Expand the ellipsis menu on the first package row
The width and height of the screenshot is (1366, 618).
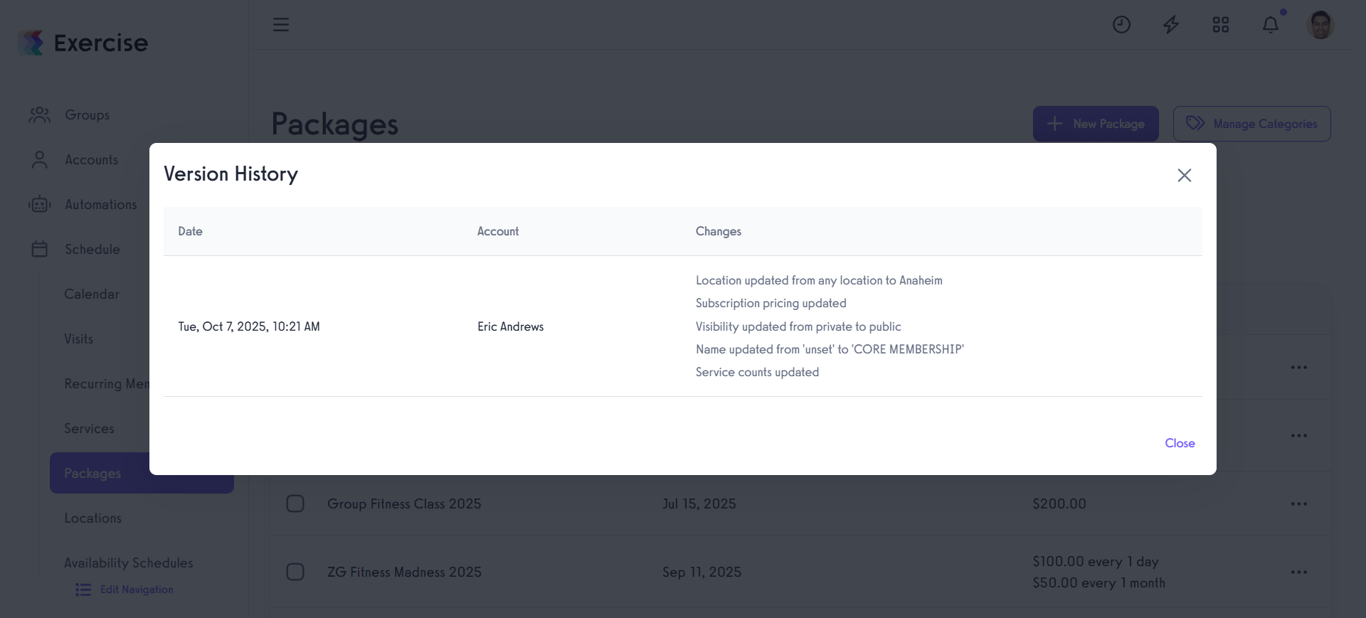pos(1298,366)
